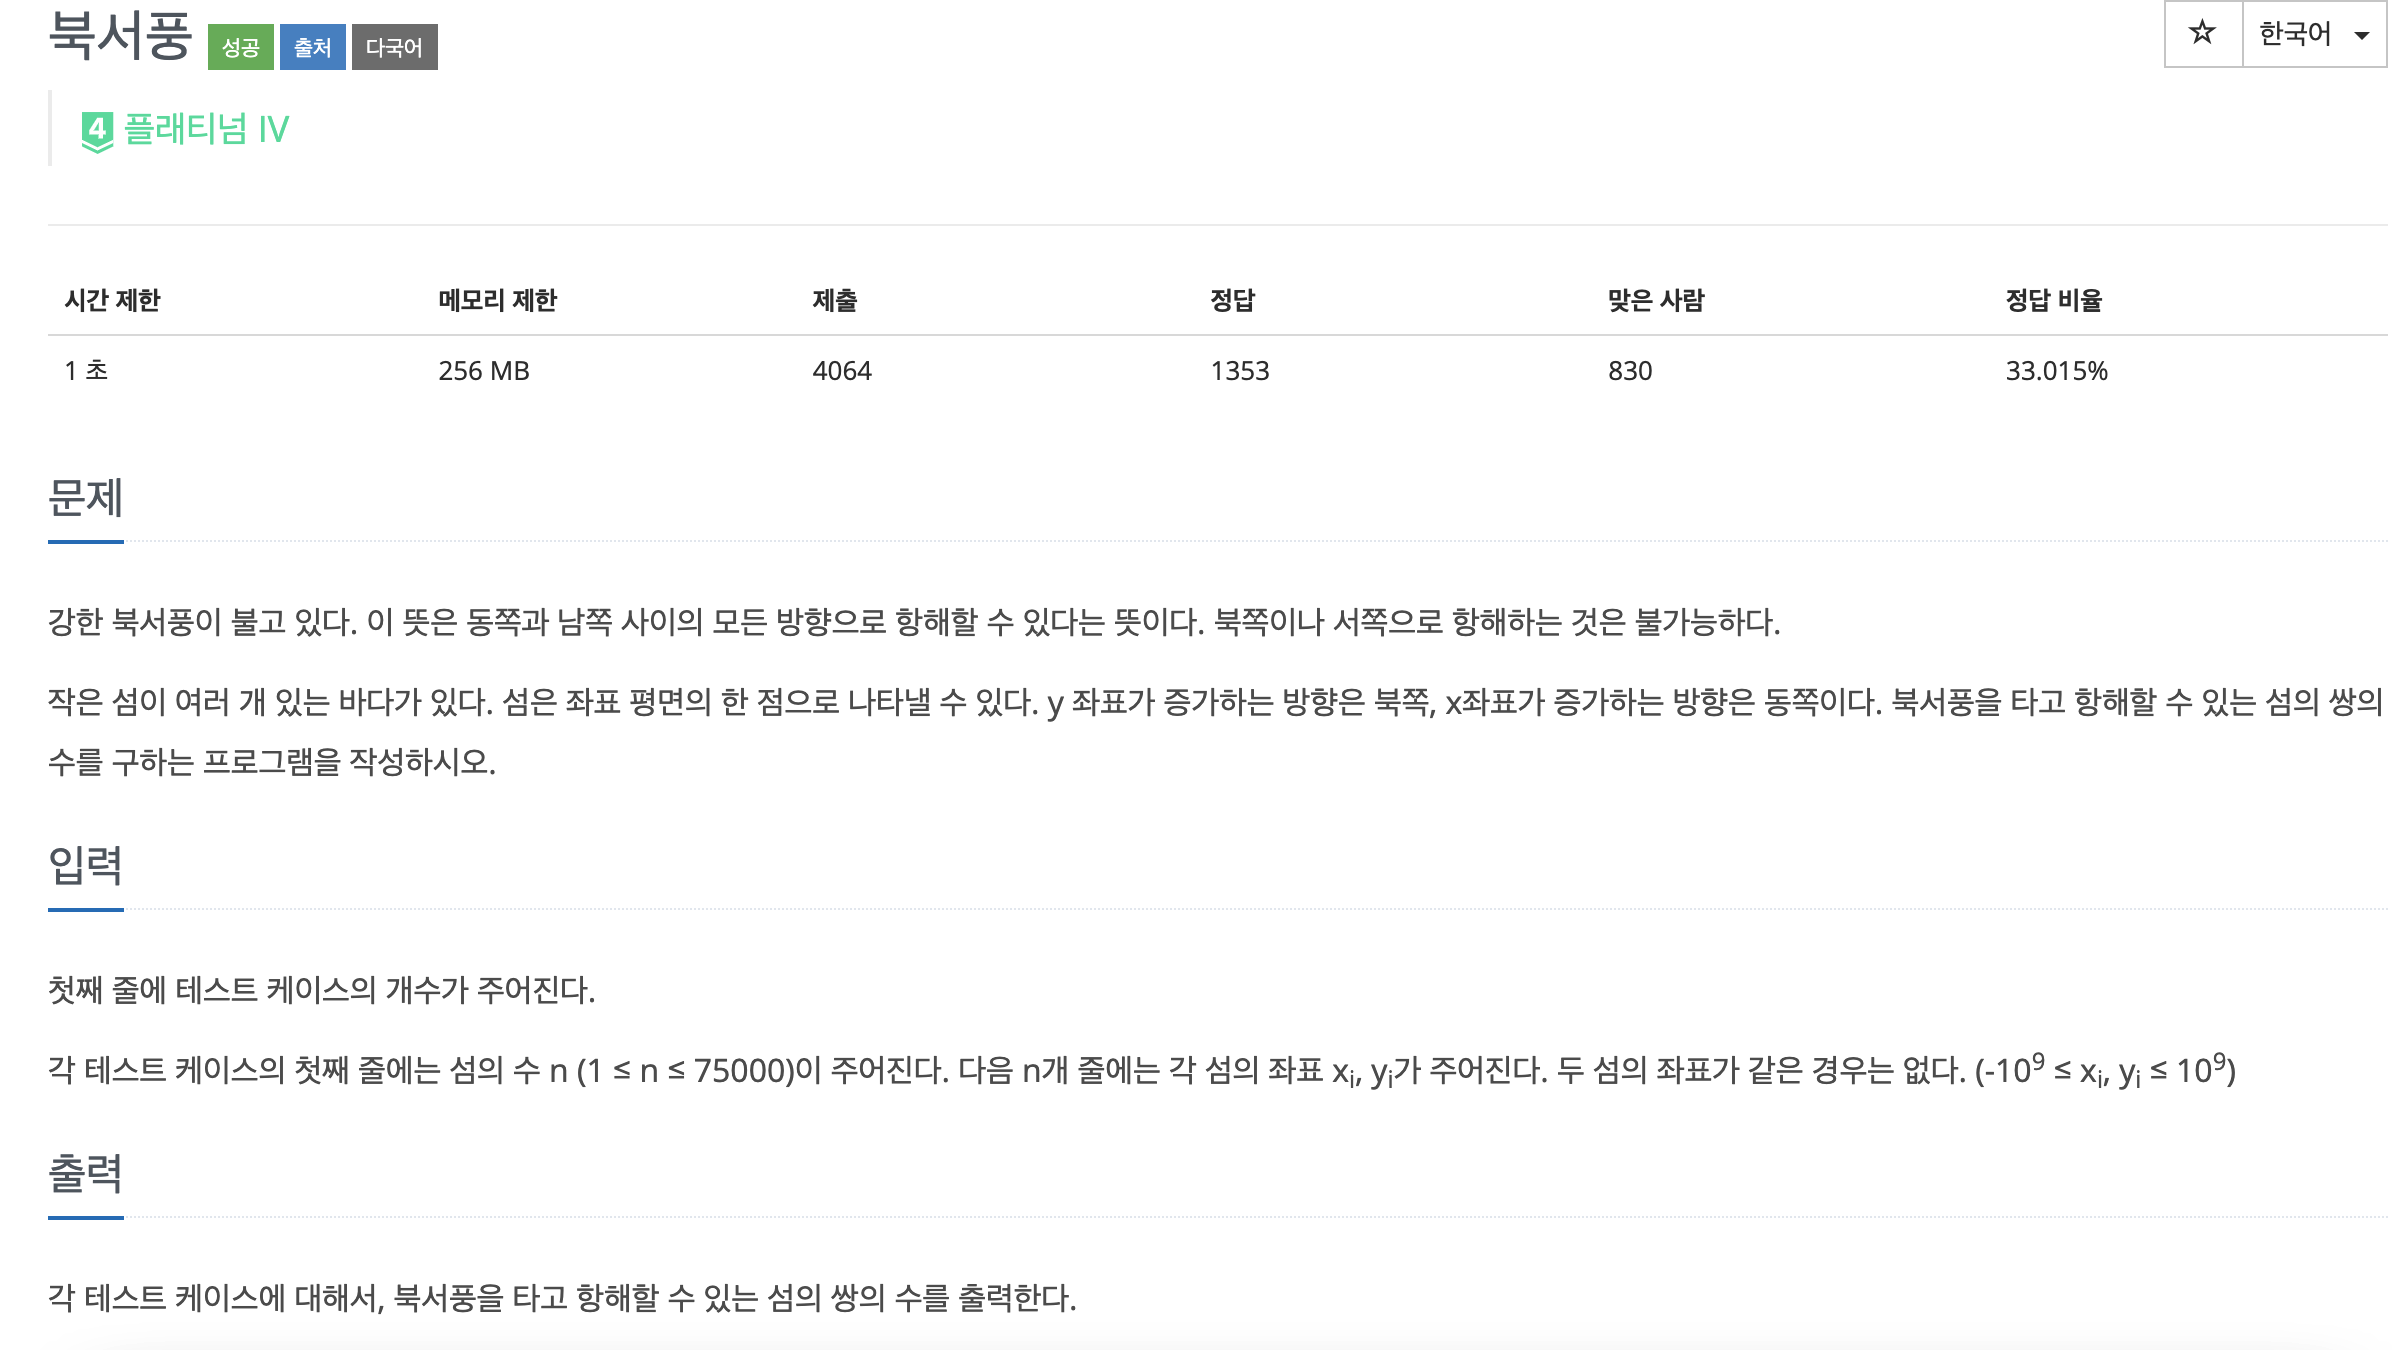This screenshot has width=2392, height=1350.
Task: Open submissions count link showing 4064
Action: click(x=841, y=371)
